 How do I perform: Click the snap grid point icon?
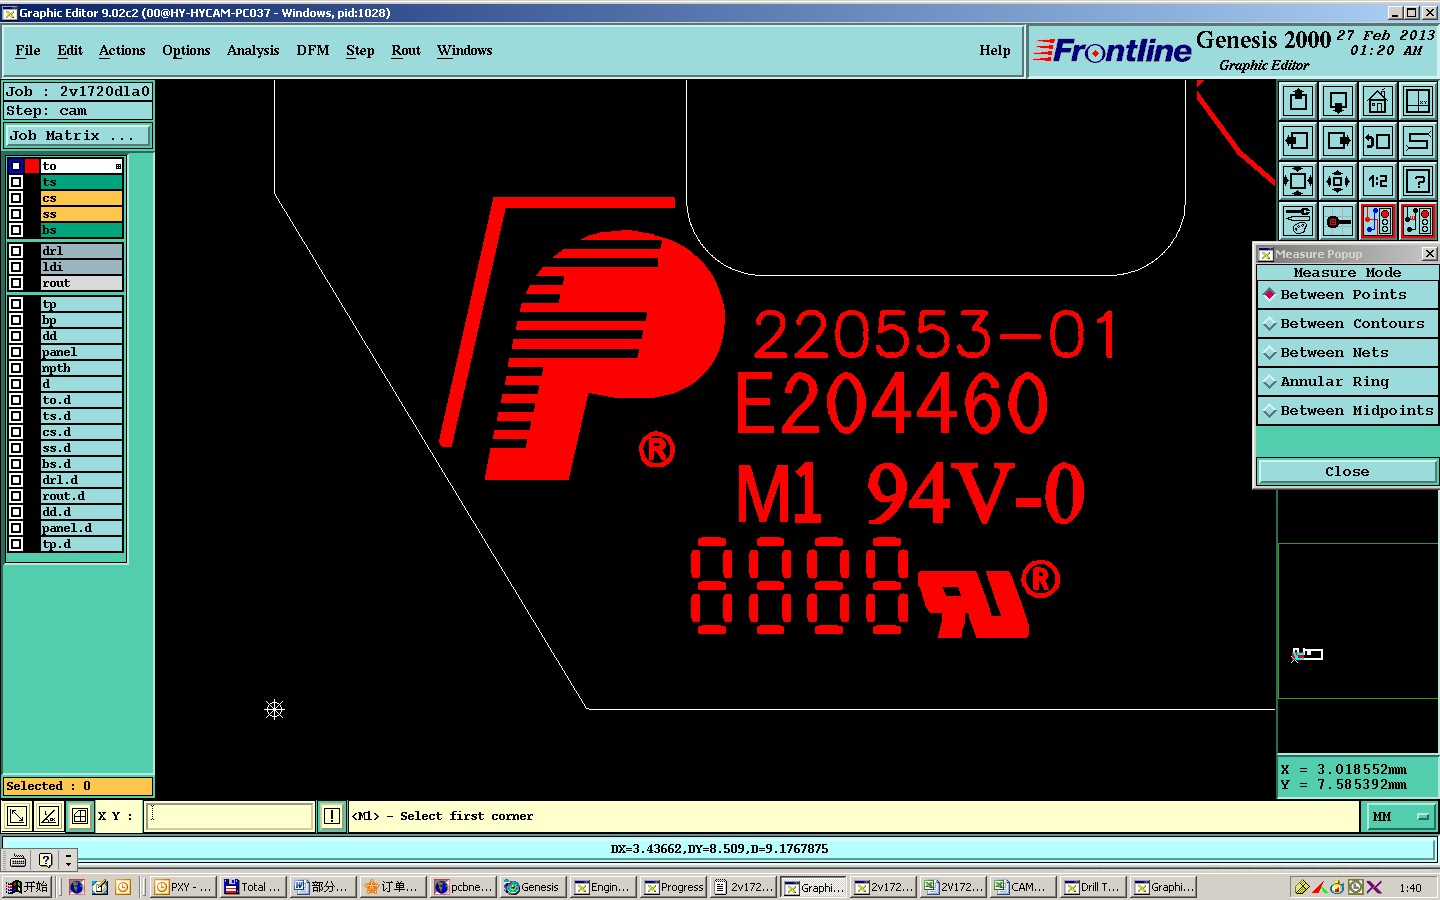1338,221
